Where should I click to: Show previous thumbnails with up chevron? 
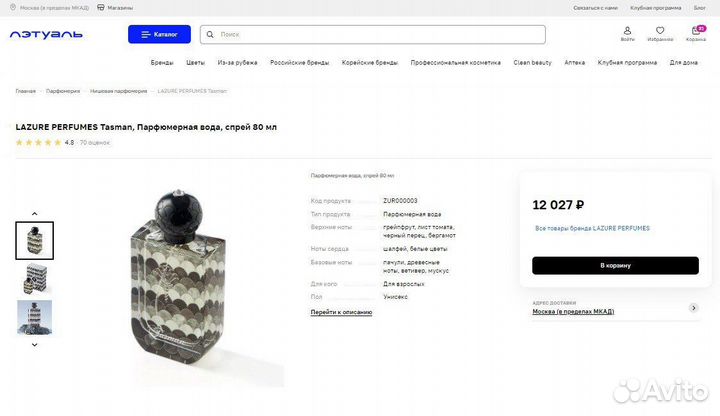[34, 214]
